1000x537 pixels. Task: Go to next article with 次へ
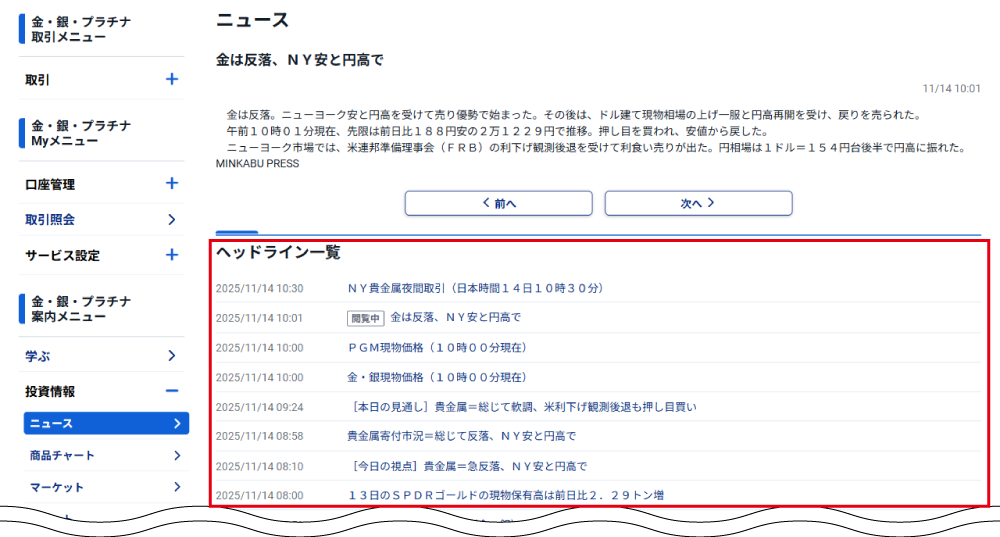point(698,203)
